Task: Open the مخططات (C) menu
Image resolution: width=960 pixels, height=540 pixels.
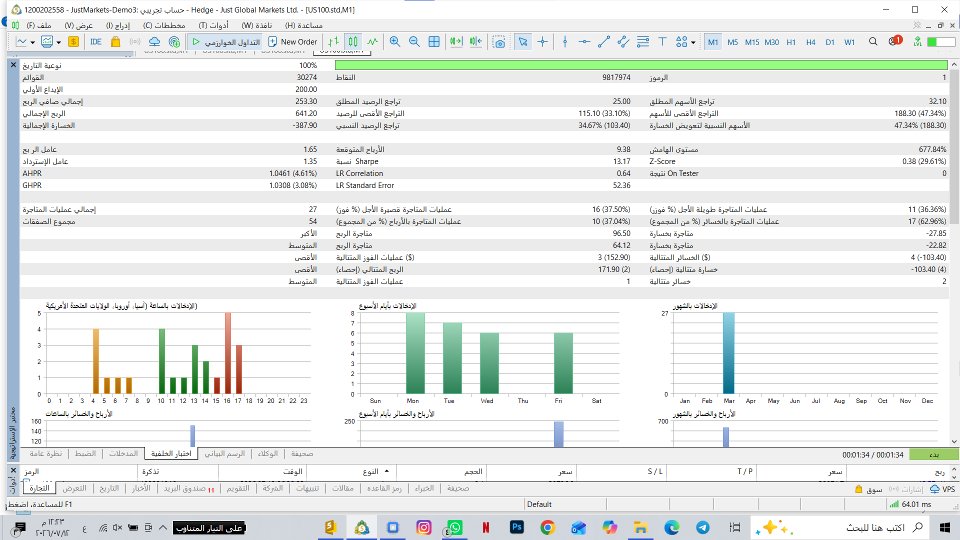Action: pos(164,25)
